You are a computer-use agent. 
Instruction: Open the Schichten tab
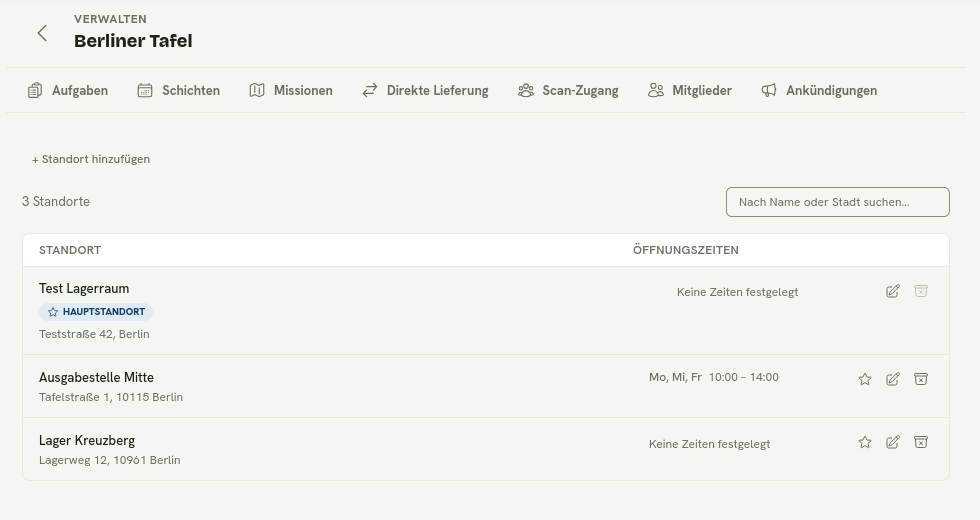pos(179,91)
